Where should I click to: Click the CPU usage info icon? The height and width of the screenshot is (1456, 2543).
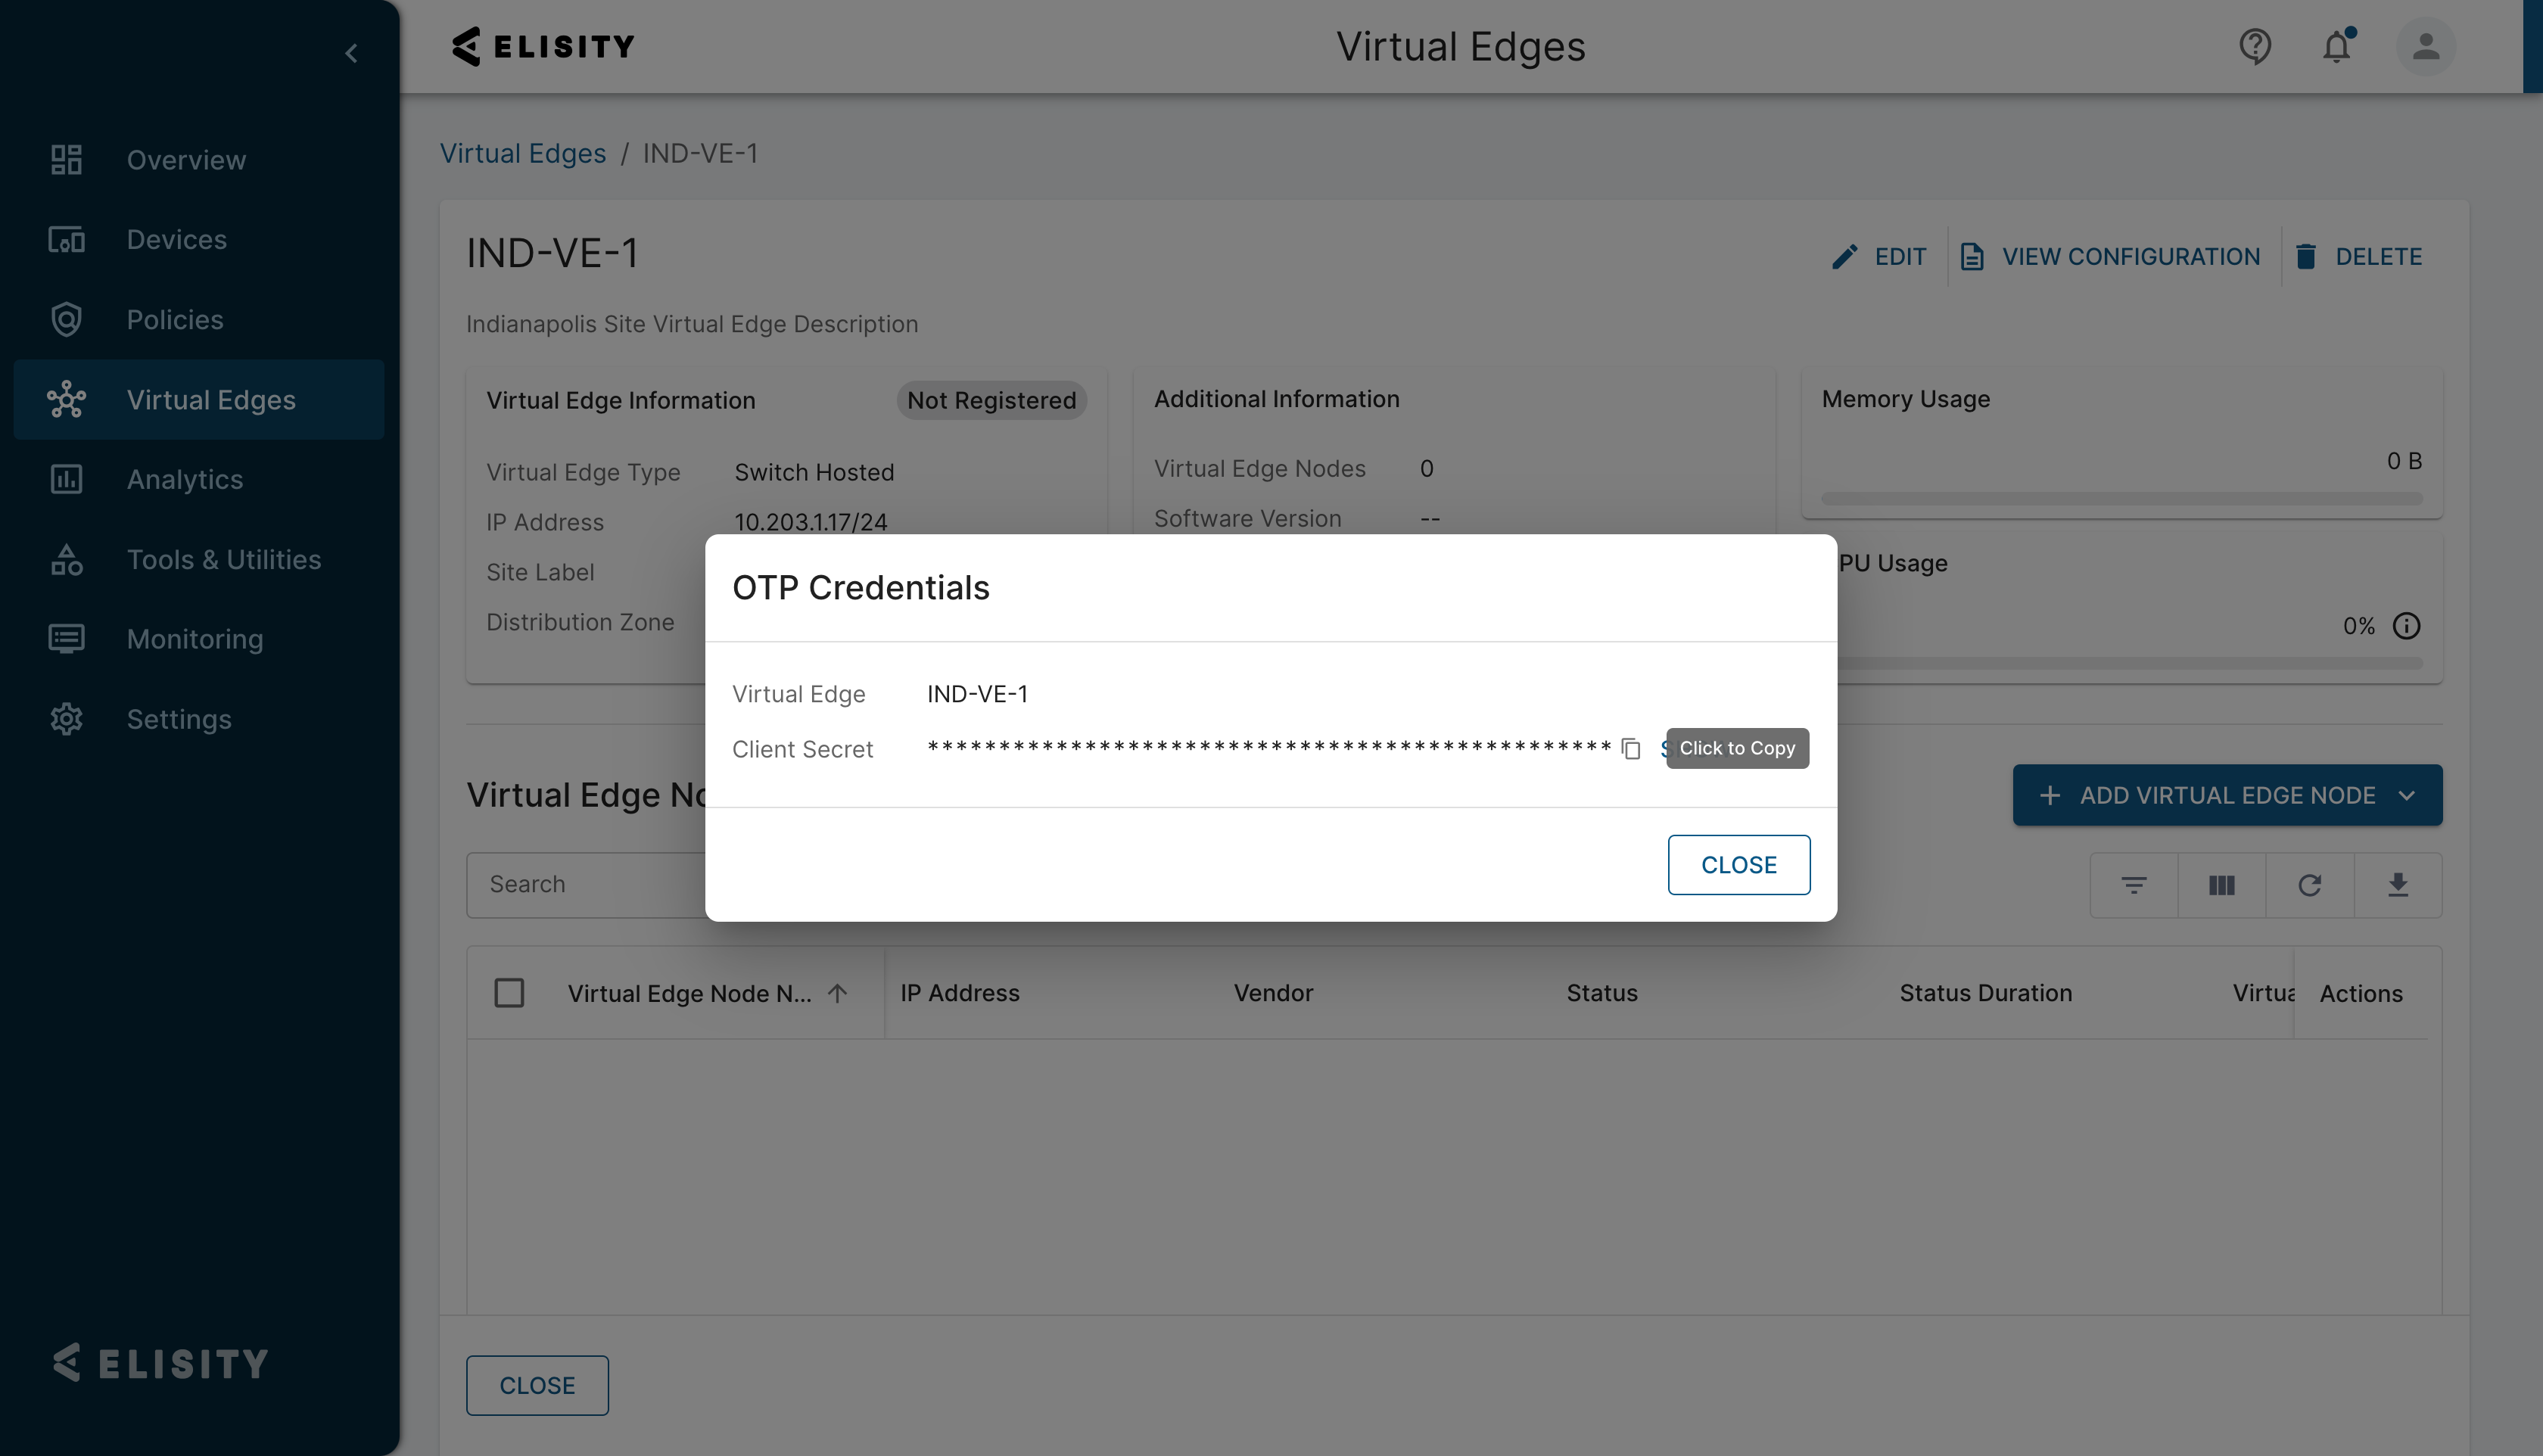(2406, 626)
